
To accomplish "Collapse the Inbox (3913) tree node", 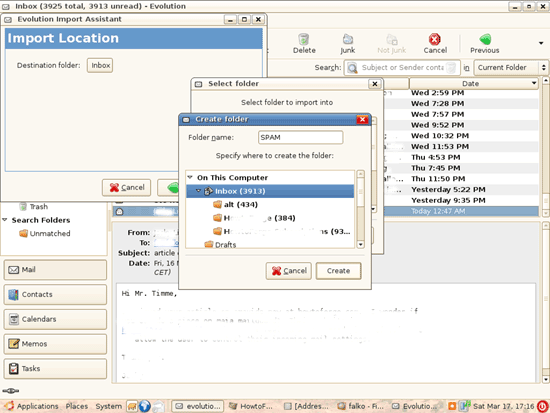I will tap(198, 191).
